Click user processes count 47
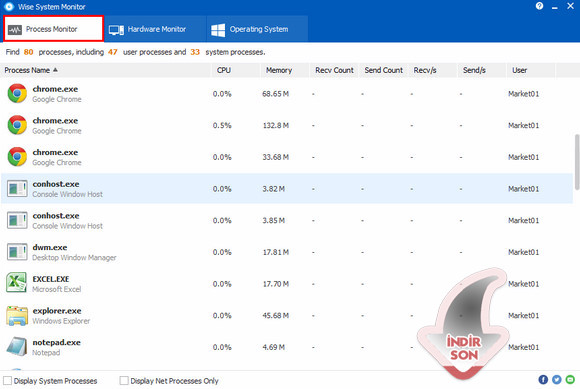 [x=113, y=52]
